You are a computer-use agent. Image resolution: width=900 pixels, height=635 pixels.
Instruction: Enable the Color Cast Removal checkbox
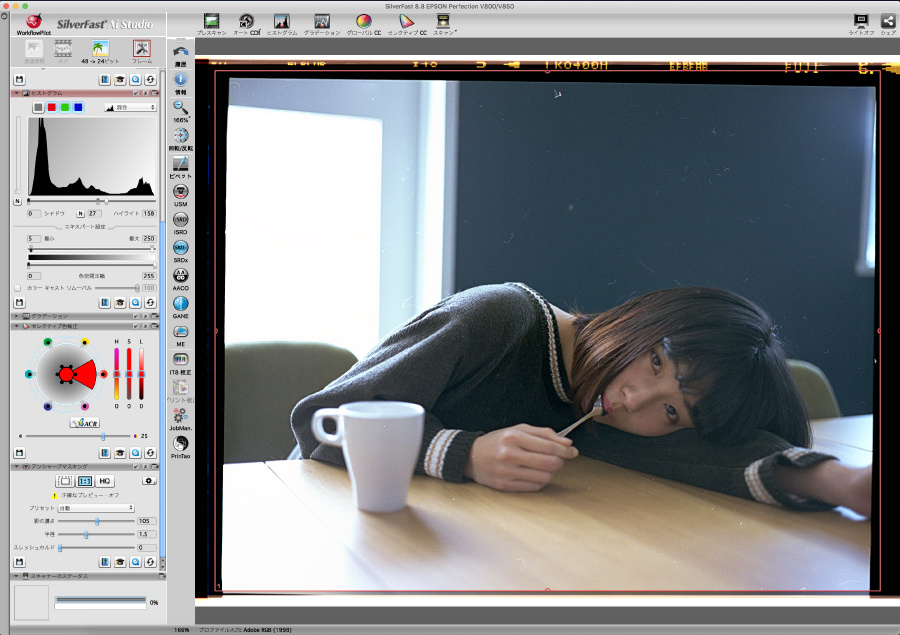point(17,288)
